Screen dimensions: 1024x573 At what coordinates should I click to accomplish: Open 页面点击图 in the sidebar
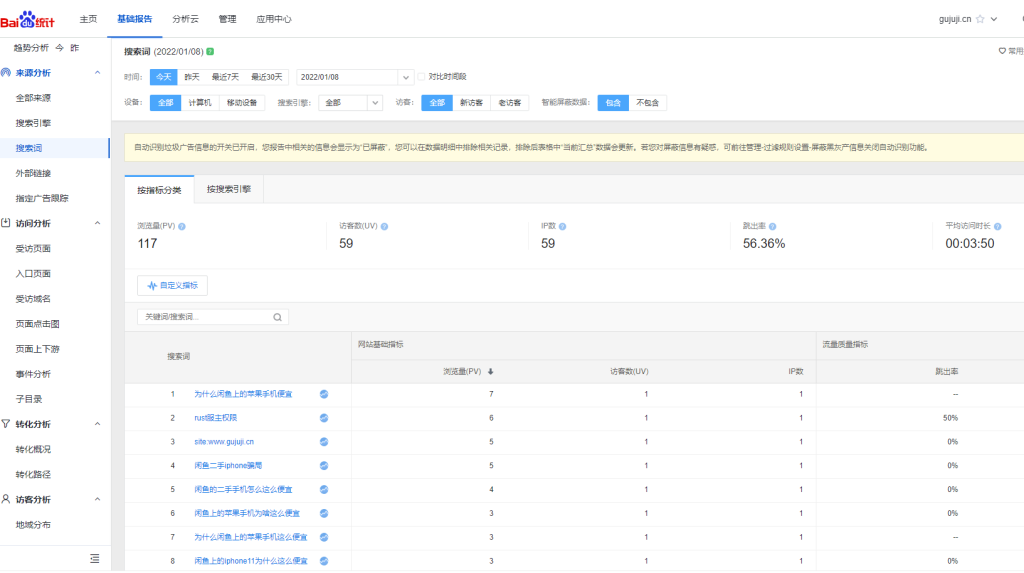coord(38,324)
